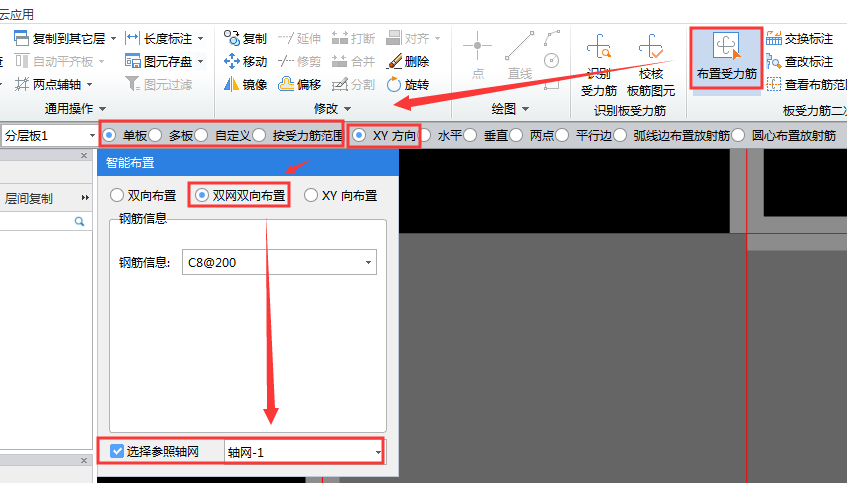Screen dimensions: 847x483
Task: Click the search magnifier in left panel
Action: point(79,221)
